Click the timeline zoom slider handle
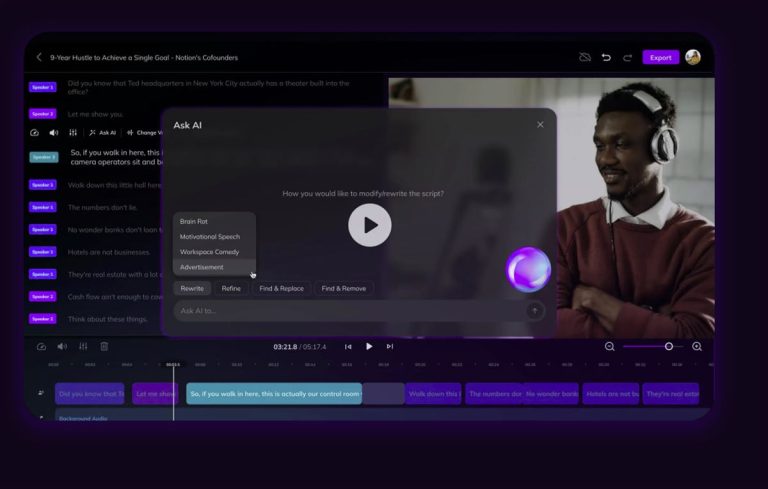 pos(669,346)
